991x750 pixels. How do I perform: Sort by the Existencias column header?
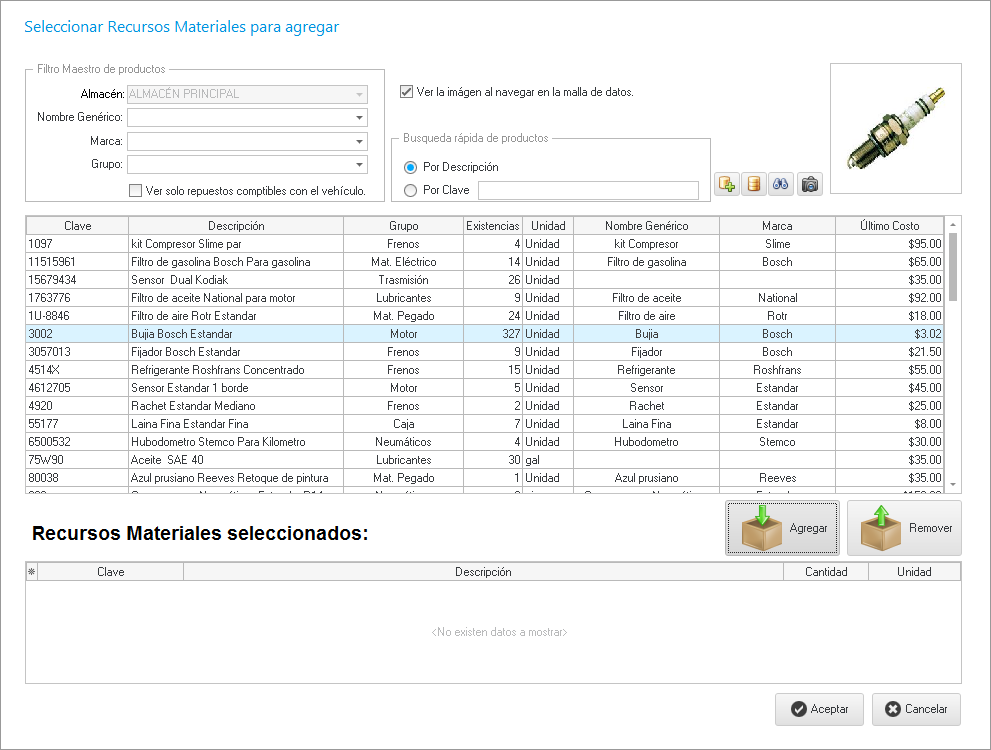point(493,226)
